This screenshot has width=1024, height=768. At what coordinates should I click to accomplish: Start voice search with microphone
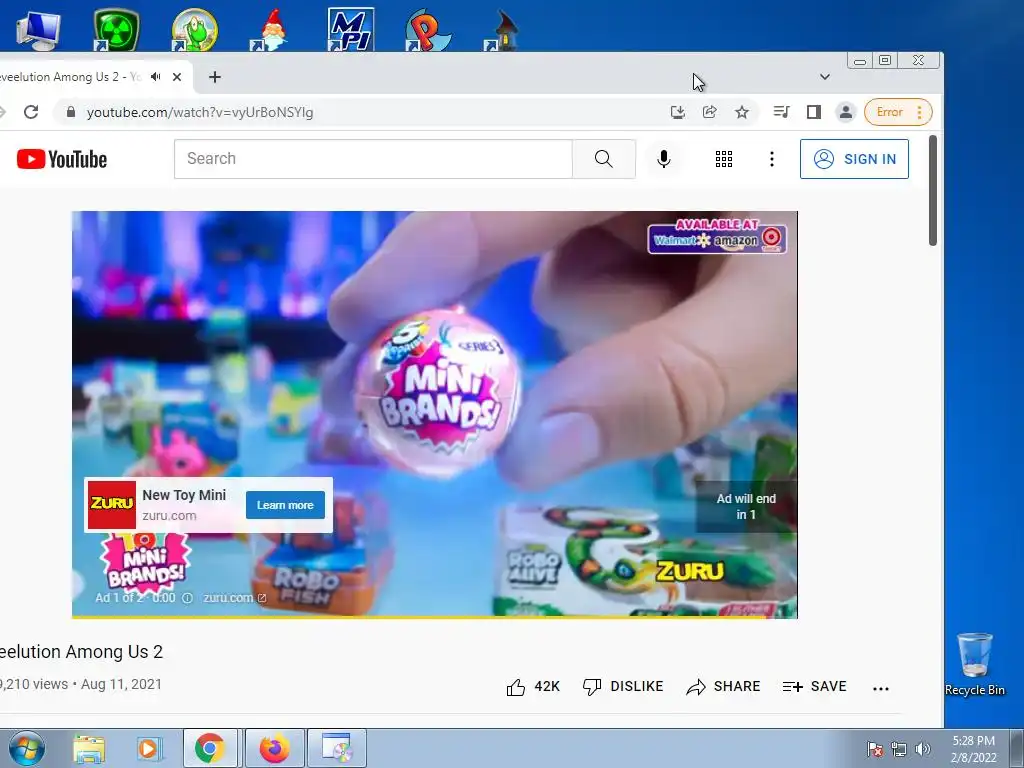[x=664, y=159]
